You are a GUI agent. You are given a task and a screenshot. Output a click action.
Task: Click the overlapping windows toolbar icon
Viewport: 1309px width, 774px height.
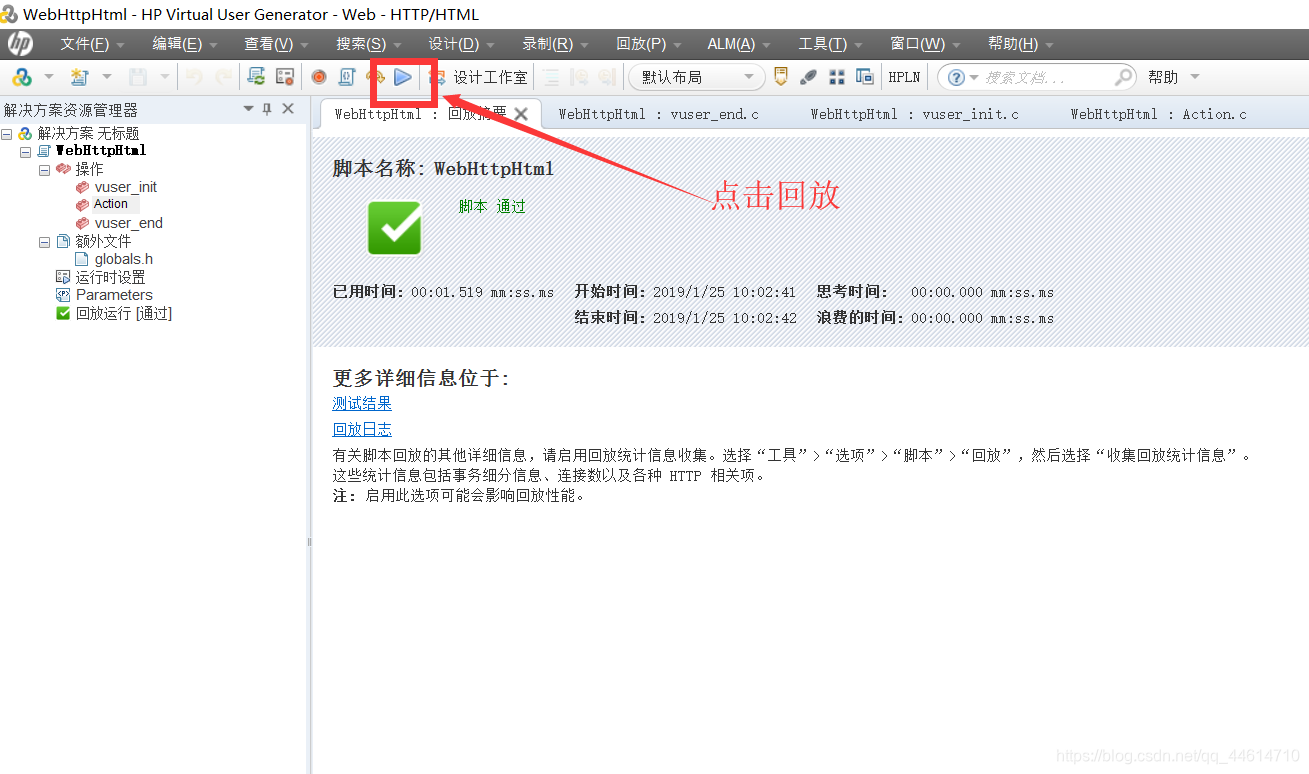tap(865, 77)
